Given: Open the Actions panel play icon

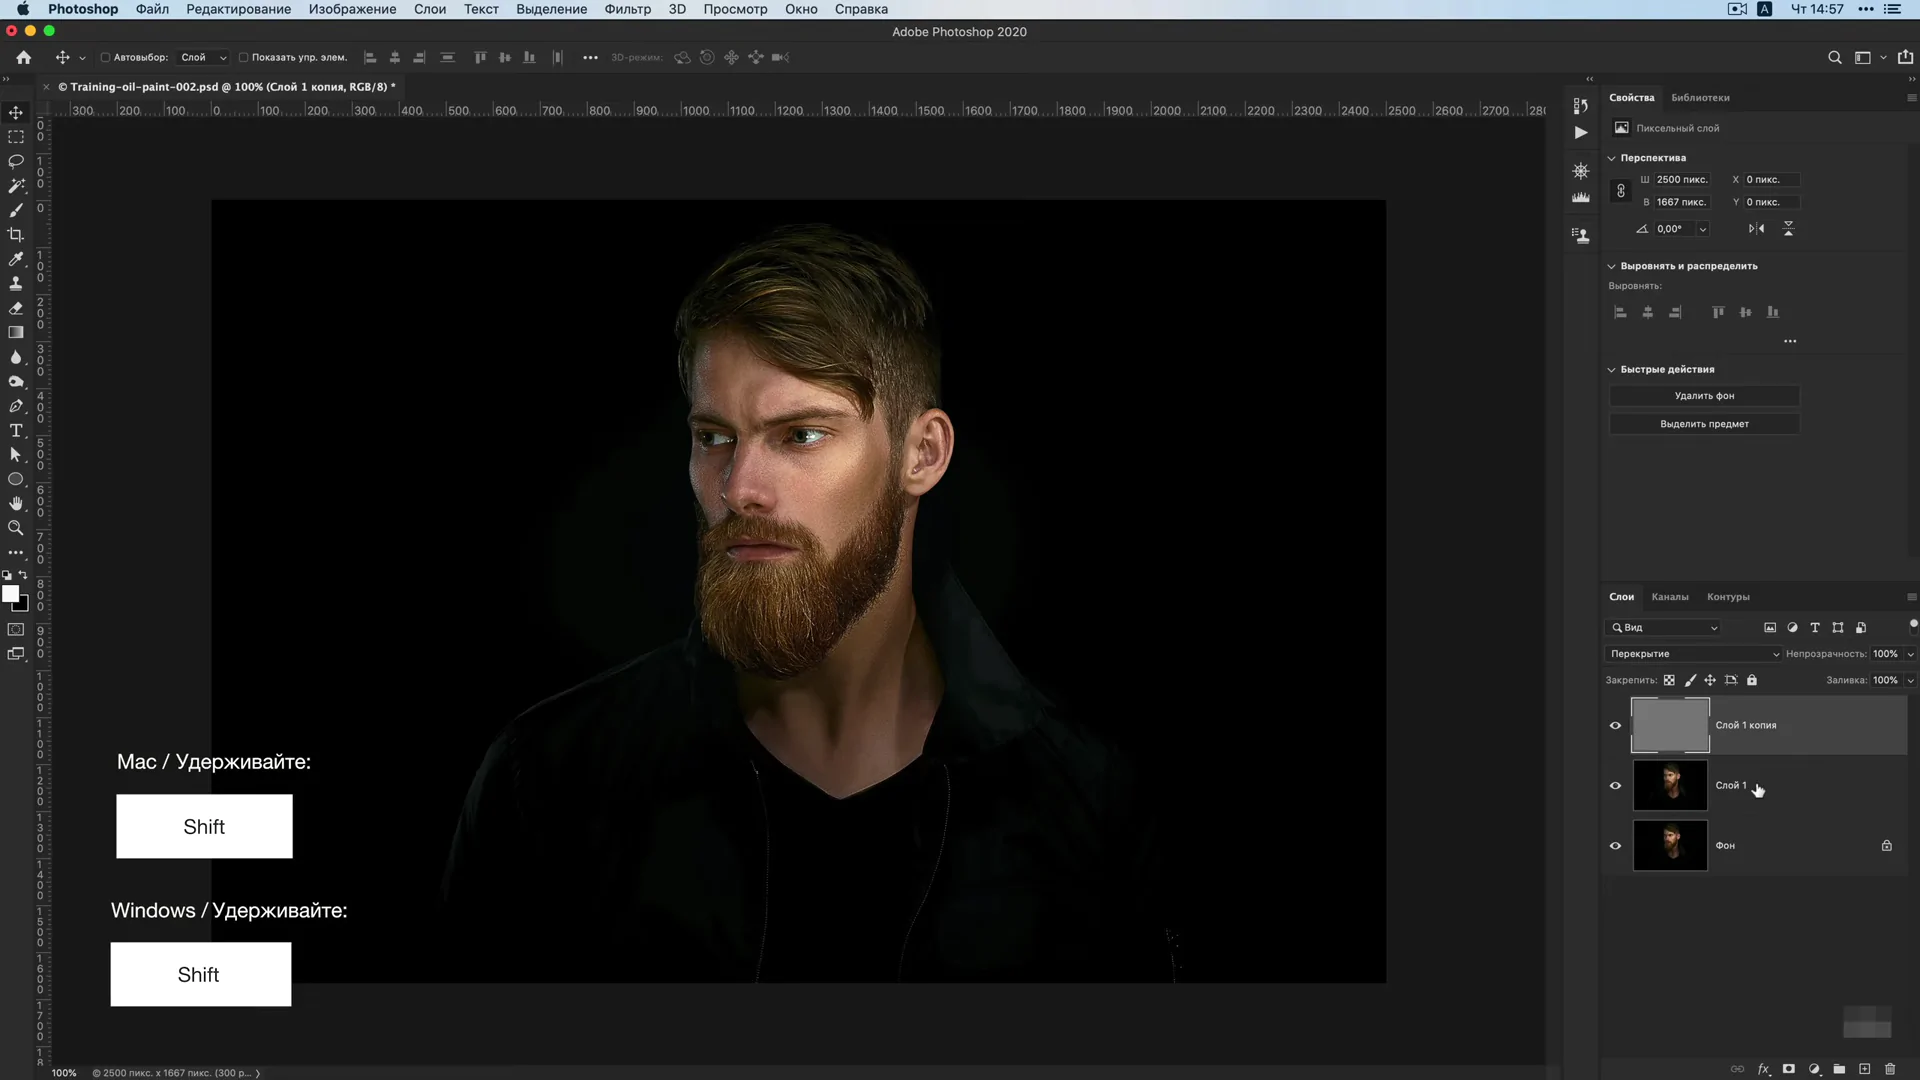Looking at the screenshot, I should coord(1581,132).
